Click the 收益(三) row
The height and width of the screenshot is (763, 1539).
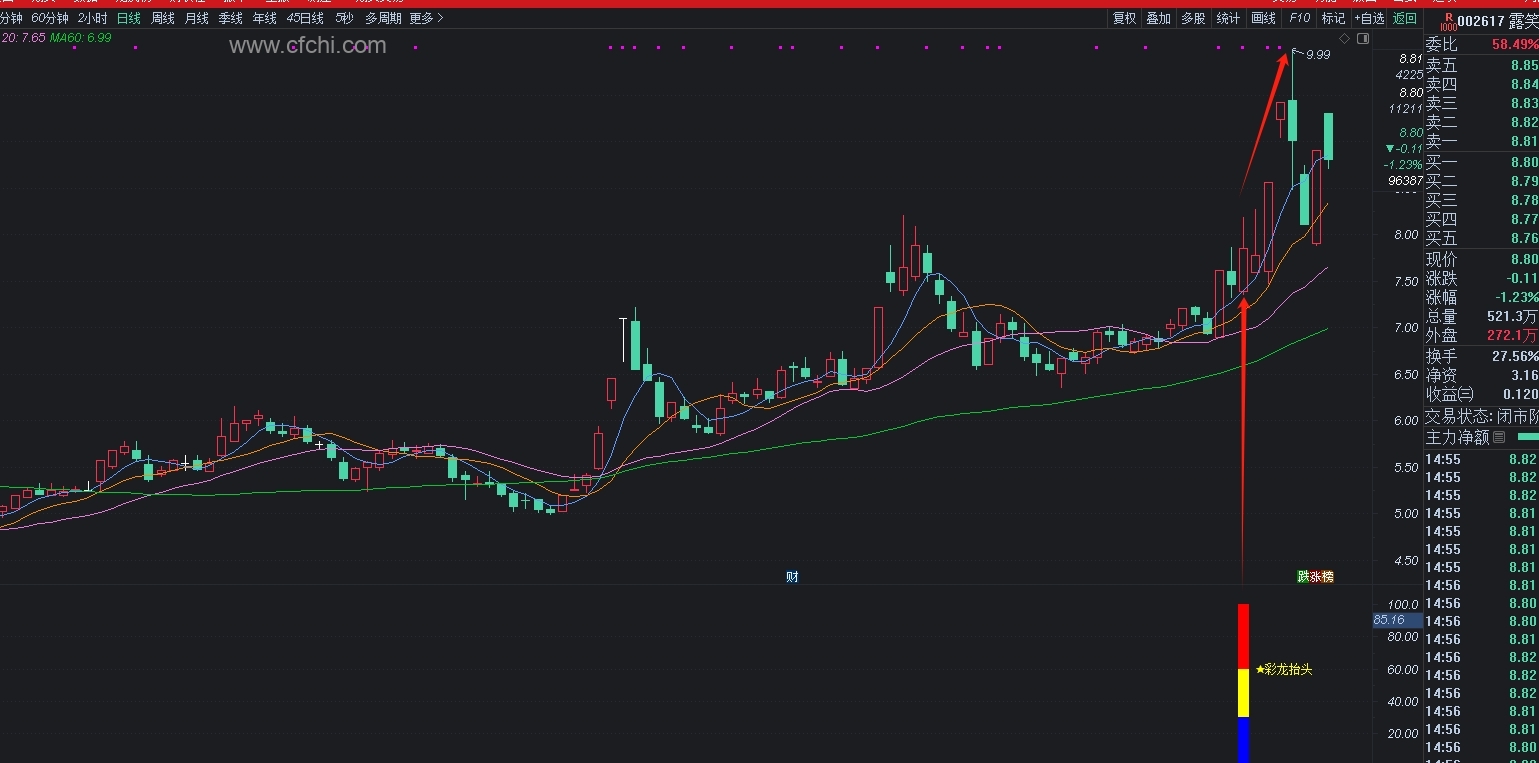(1481, 394)
